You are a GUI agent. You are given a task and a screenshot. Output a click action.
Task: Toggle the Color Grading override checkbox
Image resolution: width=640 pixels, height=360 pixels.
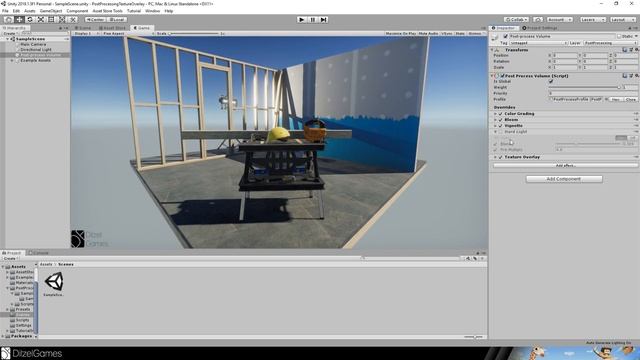[501, 114]
